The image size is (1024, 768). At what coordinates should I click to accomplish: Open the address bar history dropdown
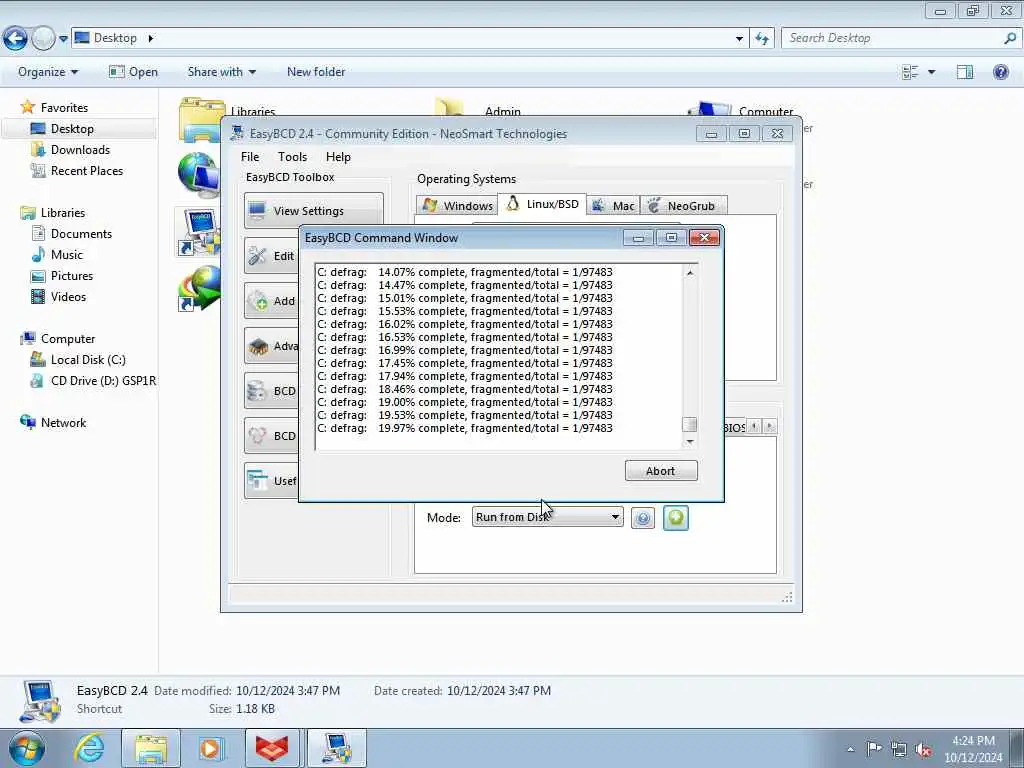[x=739, y=39]
